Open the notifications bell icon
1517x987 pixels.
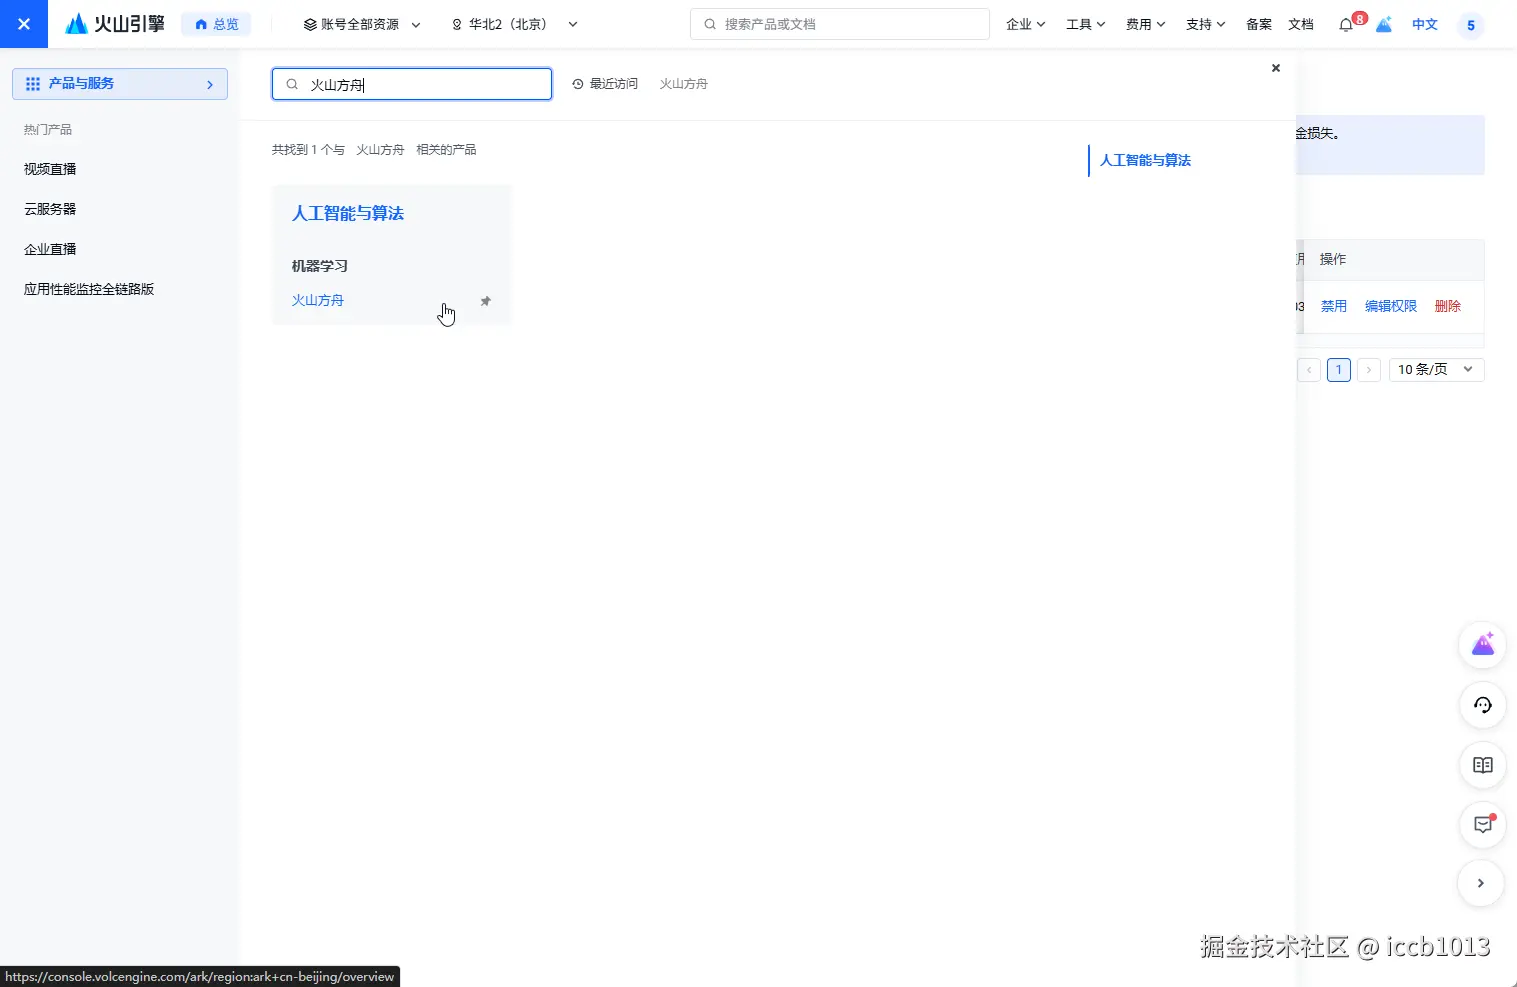click(x=1344, y=24)
